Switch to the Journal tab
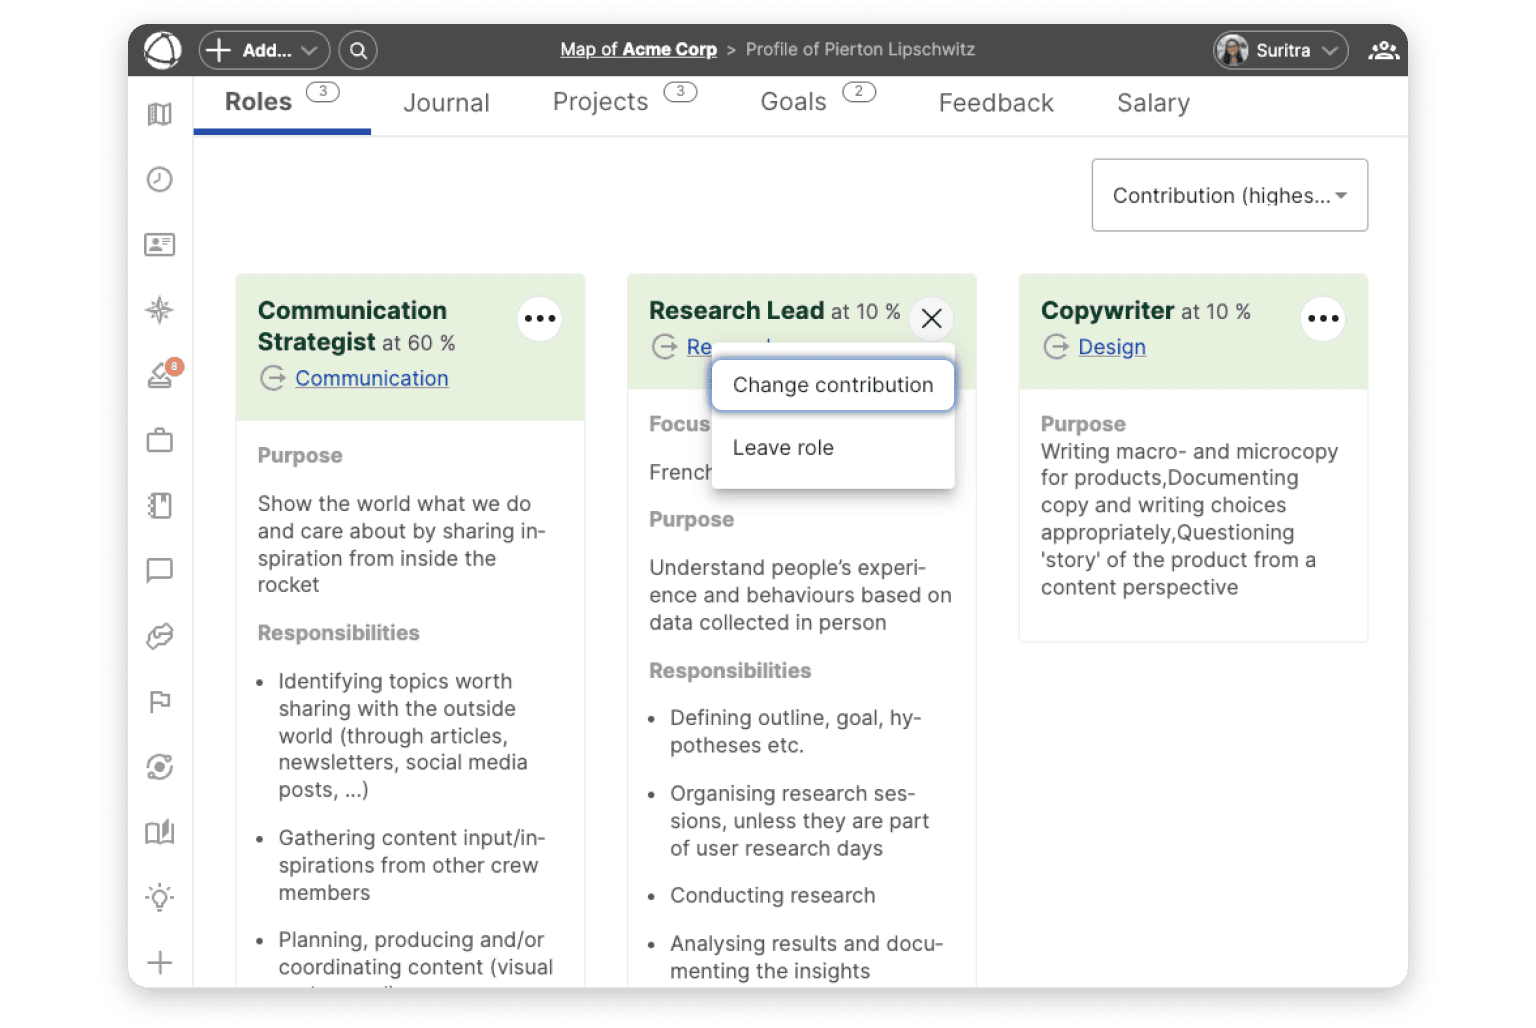The image size is (1536, 1028). click(446, 103)
